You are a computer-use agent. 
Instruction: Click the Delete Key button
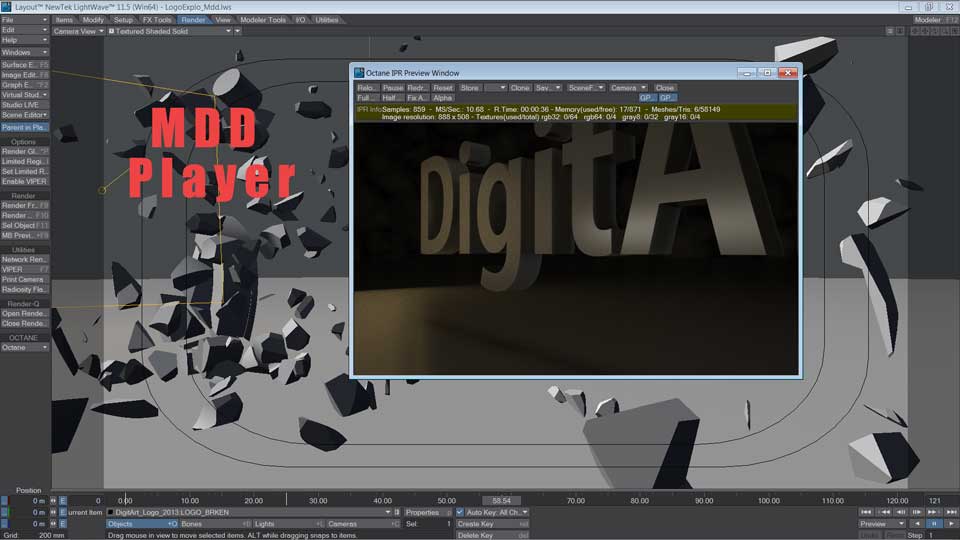[492, 536]
